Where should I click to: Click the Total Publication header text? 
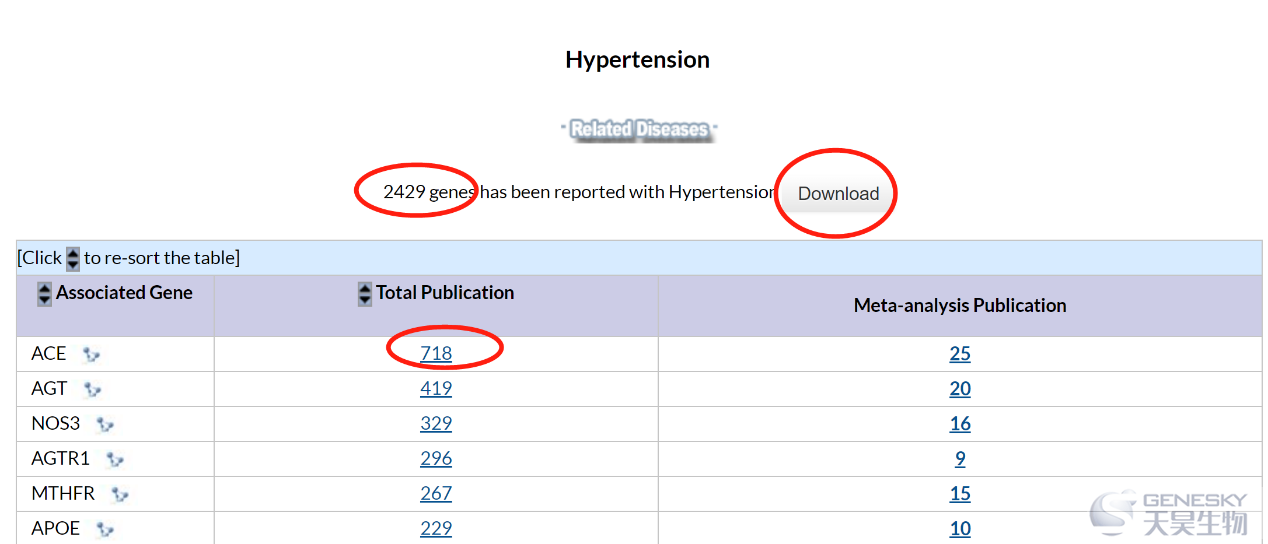tap(445, 293)
